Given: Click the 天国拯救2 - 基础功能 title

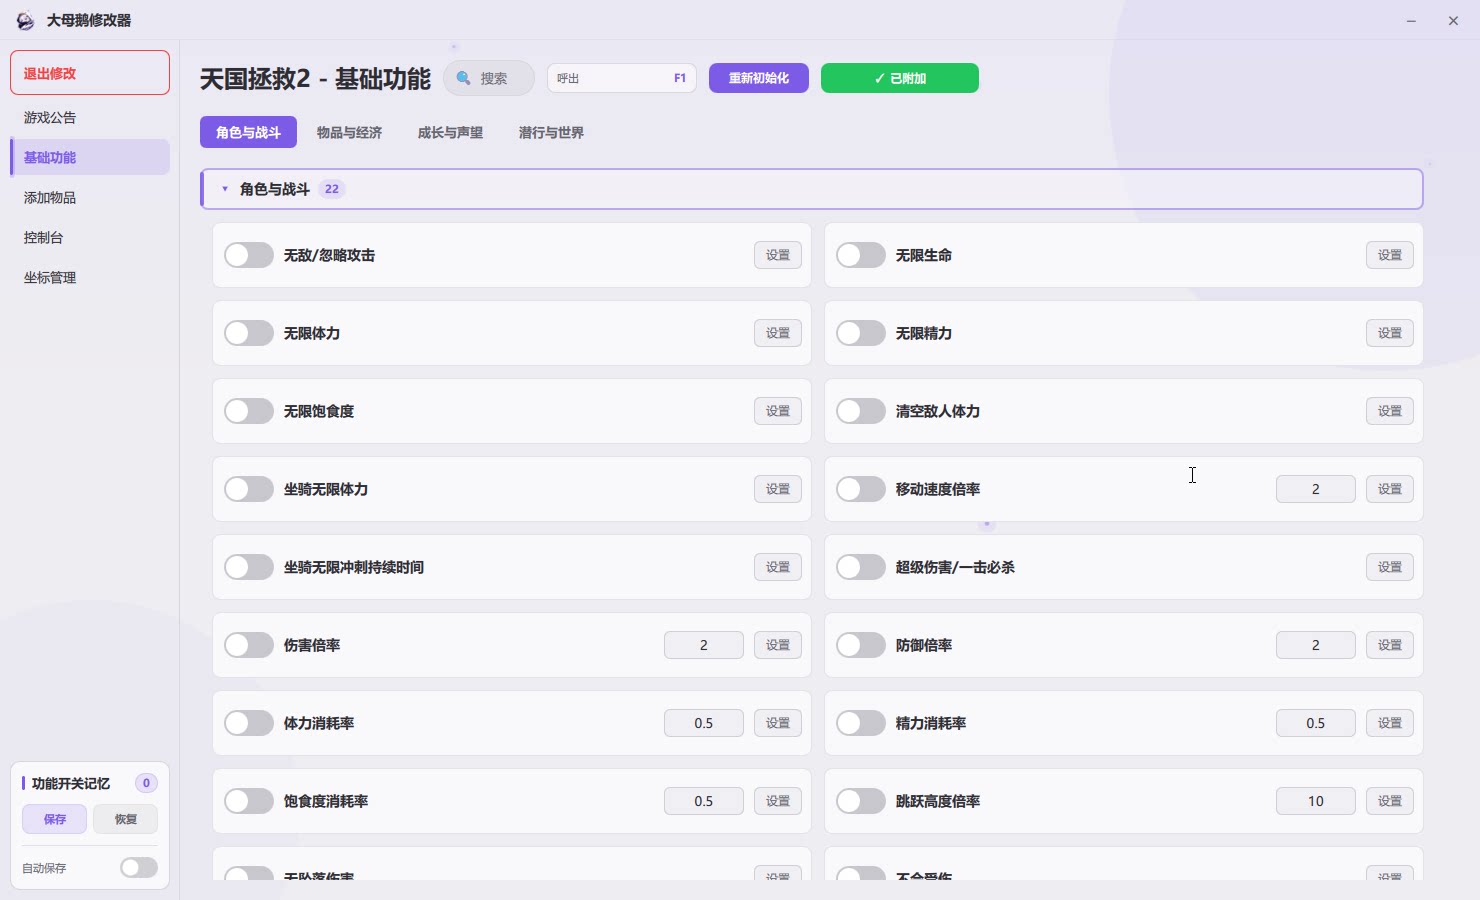Looking at the screenshot, I should pyautogui.click(x=315, y=79).
